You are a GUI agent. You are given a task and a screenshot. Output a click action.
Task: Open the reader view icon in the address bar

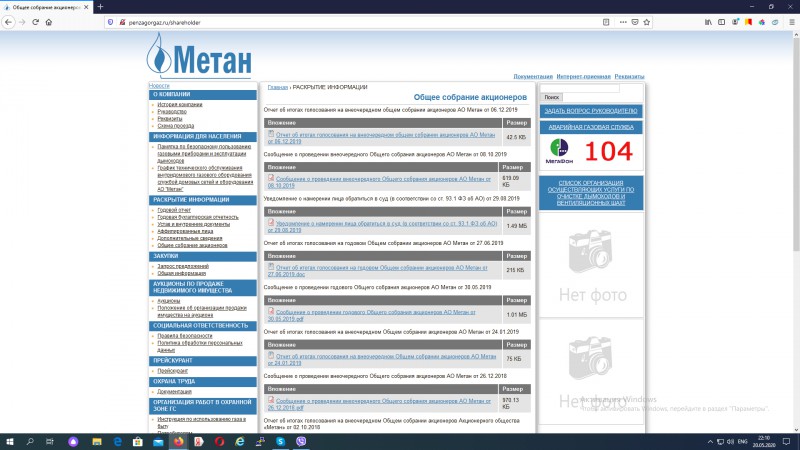point(606,22)
